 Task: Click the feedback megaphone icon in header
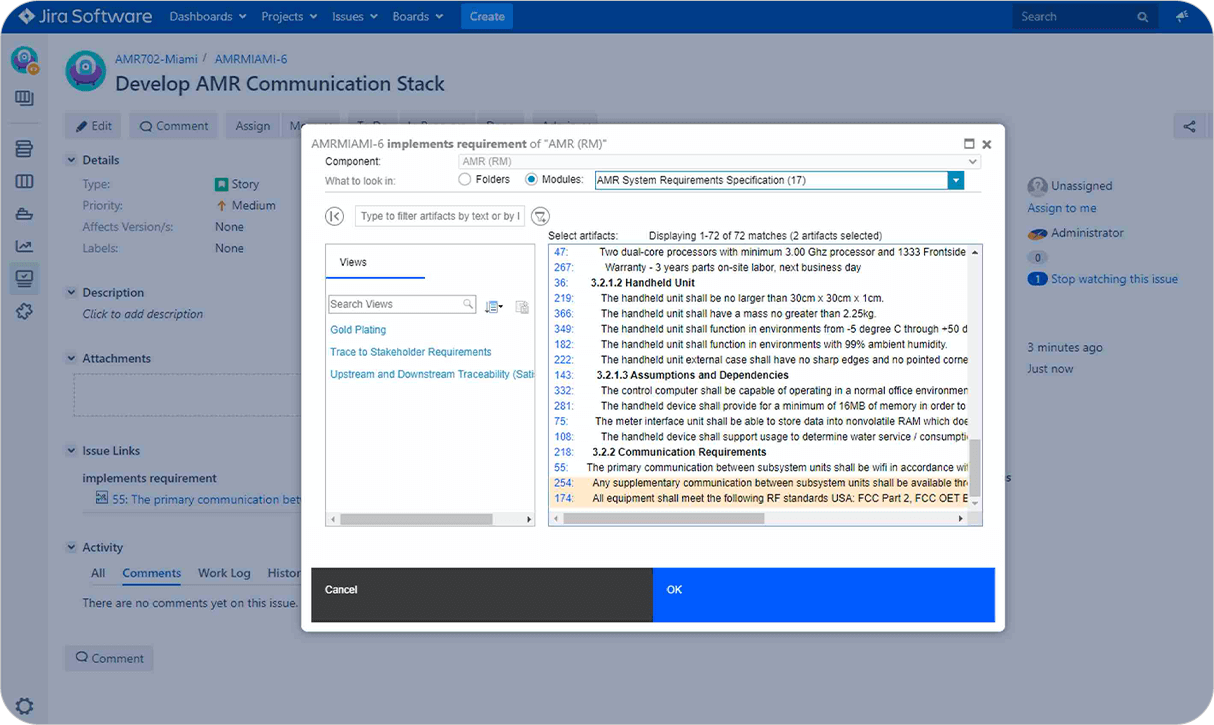coord(1183,16)
